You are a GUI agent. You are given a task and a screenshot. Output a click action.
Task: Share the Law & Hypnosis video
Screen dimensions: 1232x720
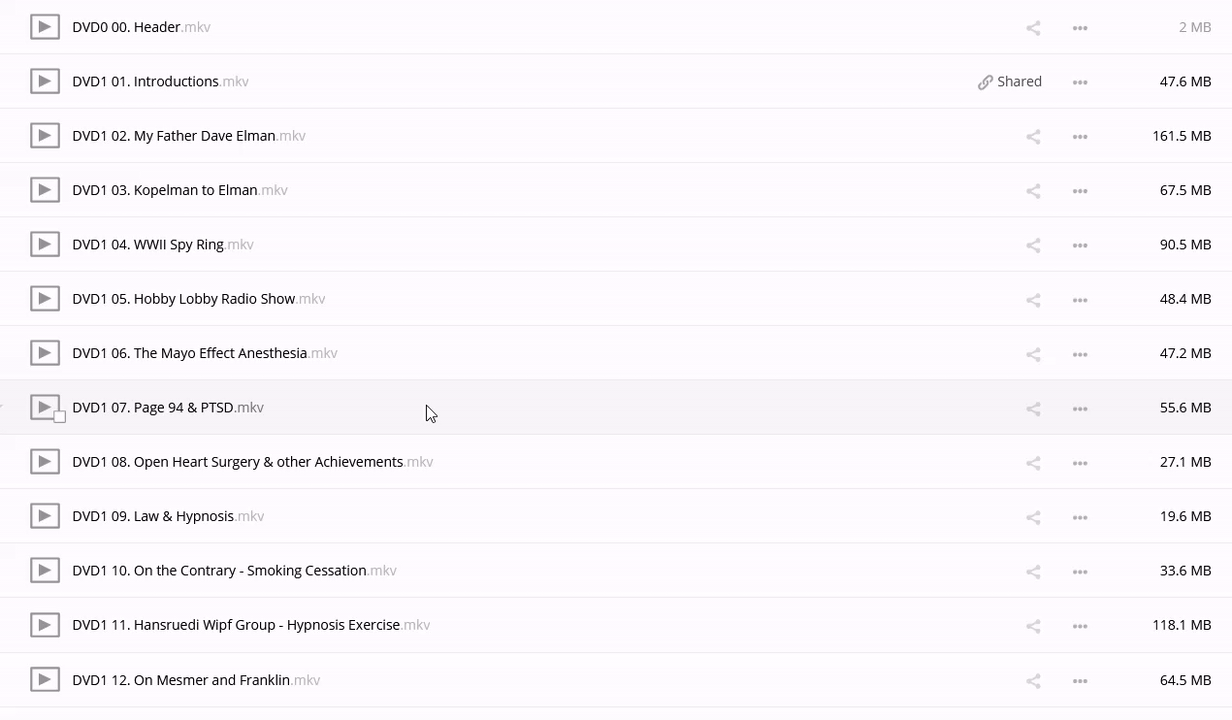[x=1033, y=517]
